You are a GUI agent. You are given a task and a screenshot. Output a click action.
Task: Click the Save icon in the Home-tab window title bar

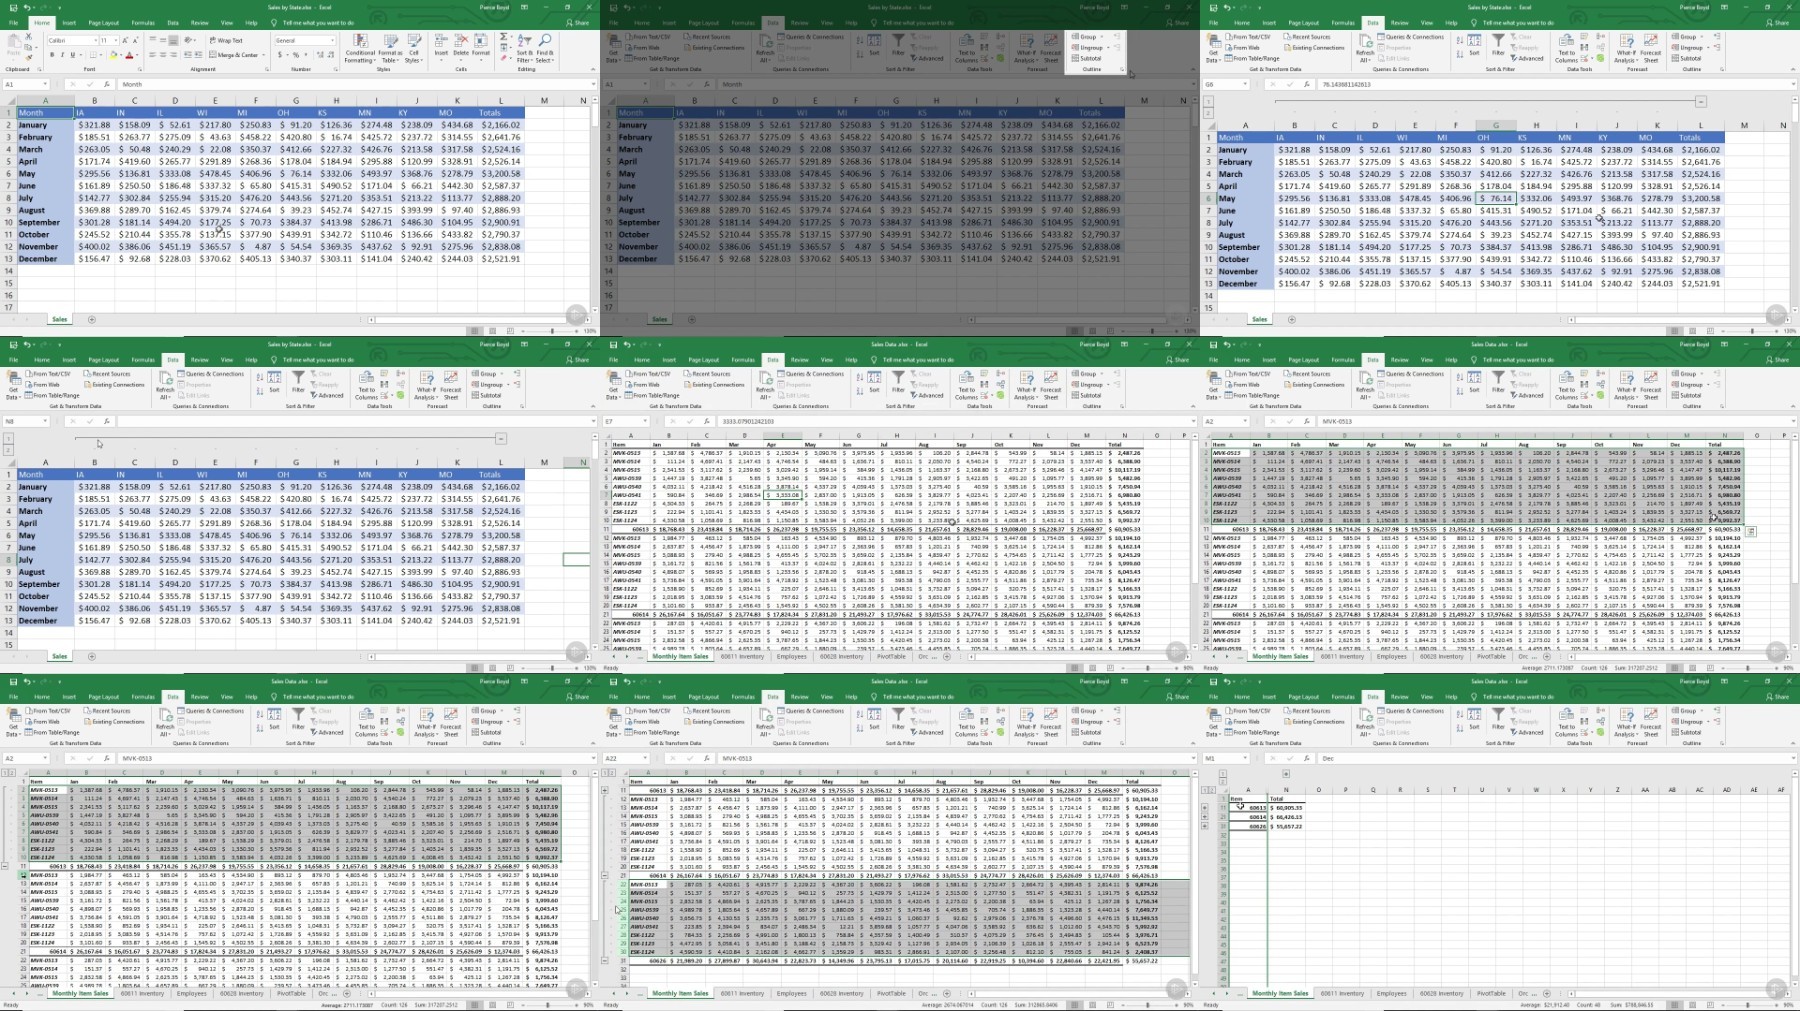click(x=14, y=7)
